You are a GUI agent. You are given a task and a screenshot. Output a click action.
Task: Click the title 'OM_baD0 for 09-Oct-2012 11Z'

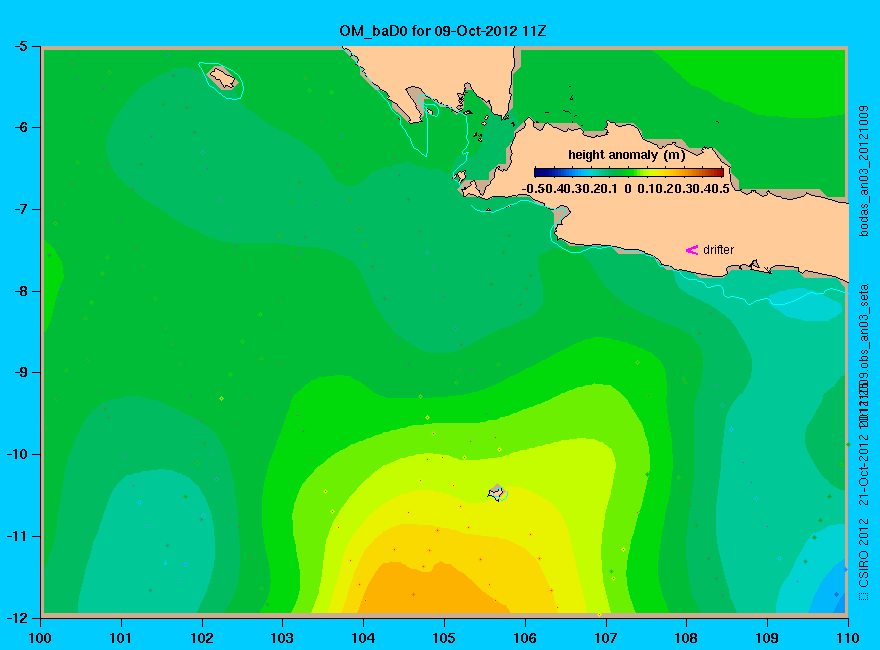click(442, 30)
